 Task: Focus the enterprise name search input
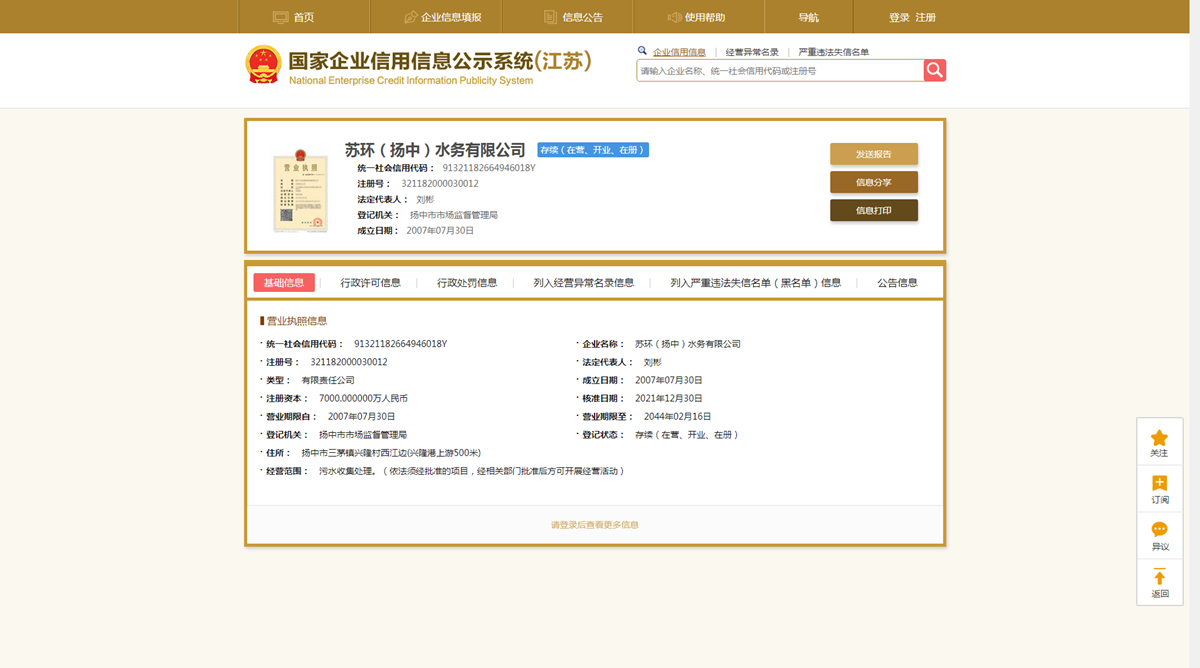coord(780,71)
